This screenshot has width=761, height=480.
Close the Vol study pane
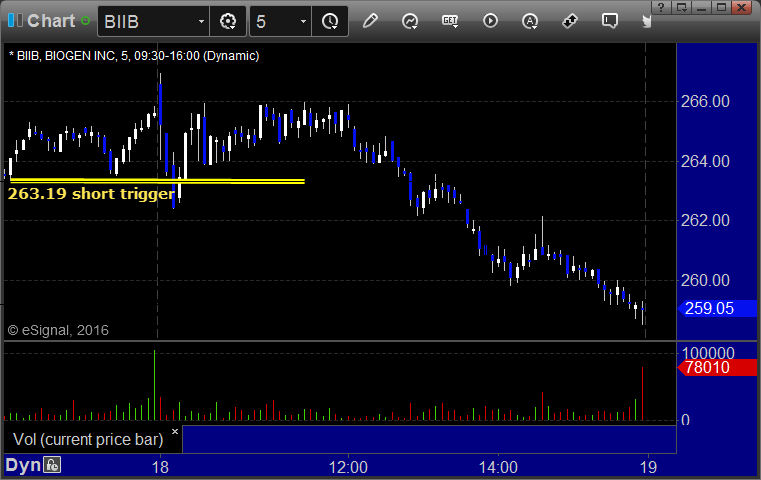point(175,431)
